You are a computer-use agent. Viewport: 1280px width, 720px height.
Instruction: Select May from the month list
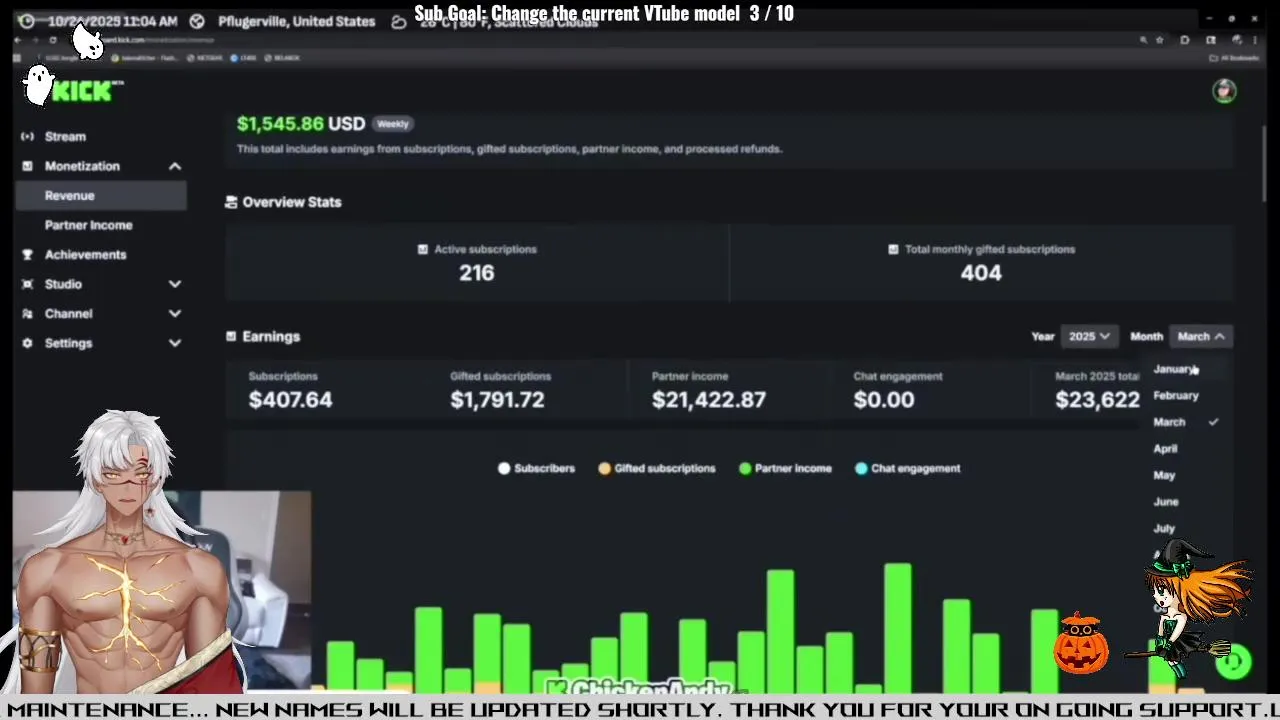(x=1187, y=476)
